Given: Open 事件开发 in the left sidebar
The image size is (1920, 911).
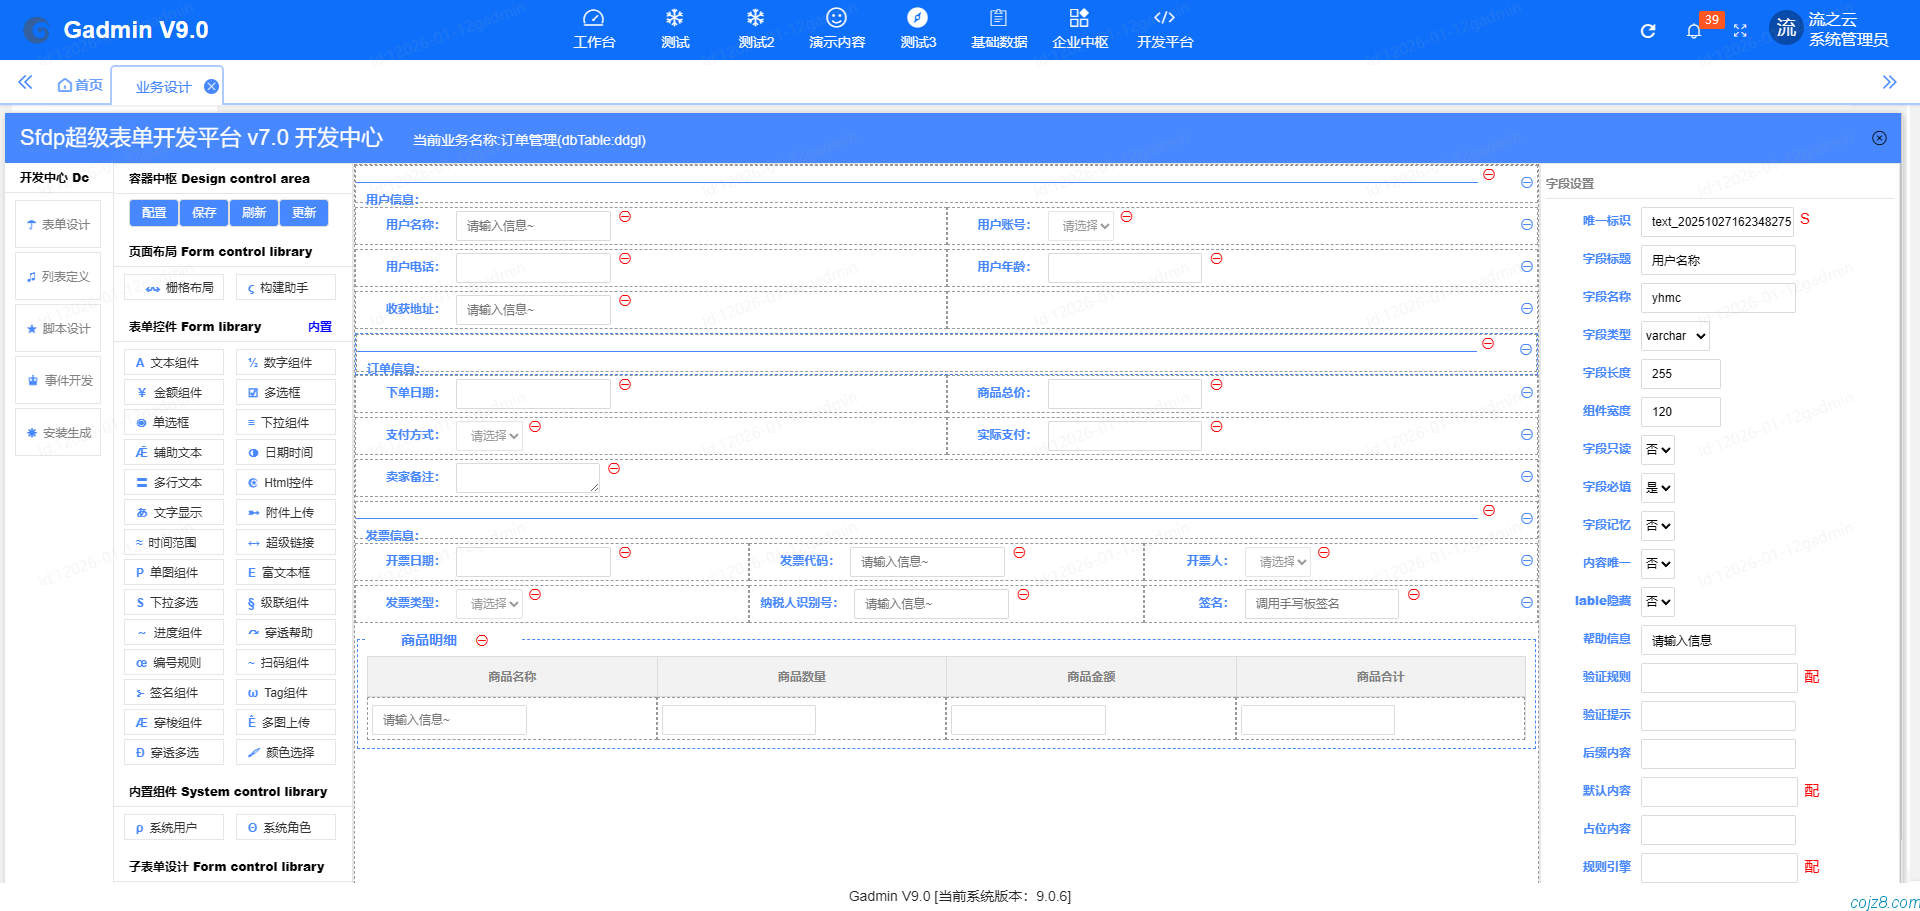Looking at the screenshot, I should click(57, 380).
